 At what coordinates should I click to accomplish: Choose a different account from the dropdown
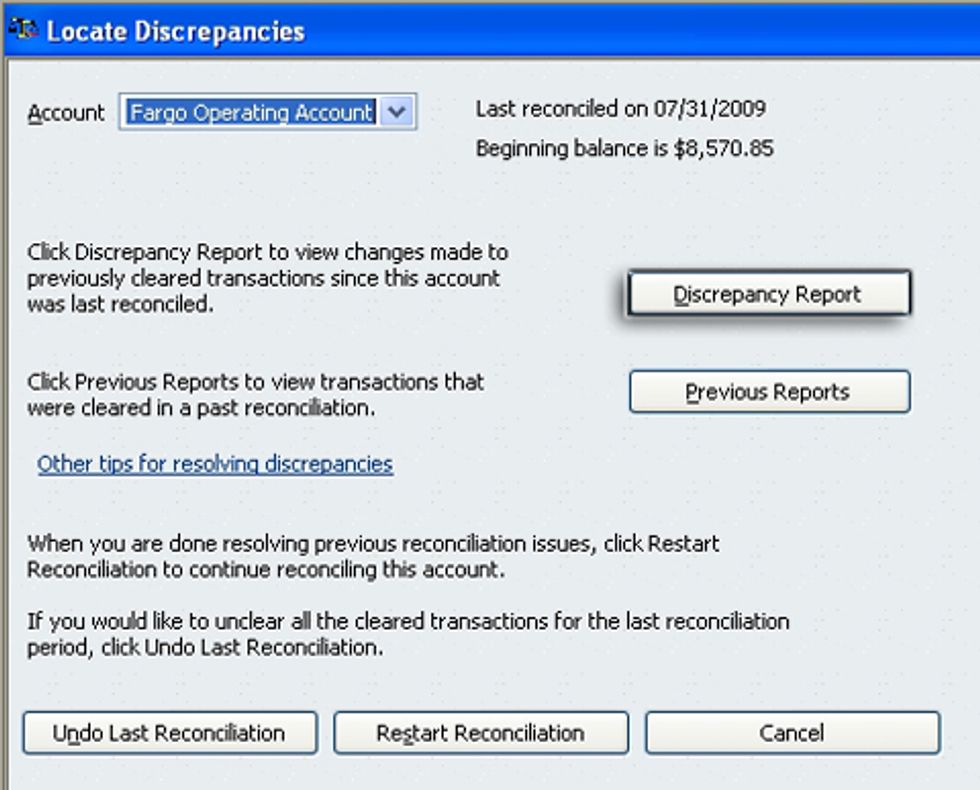point(397,112)
